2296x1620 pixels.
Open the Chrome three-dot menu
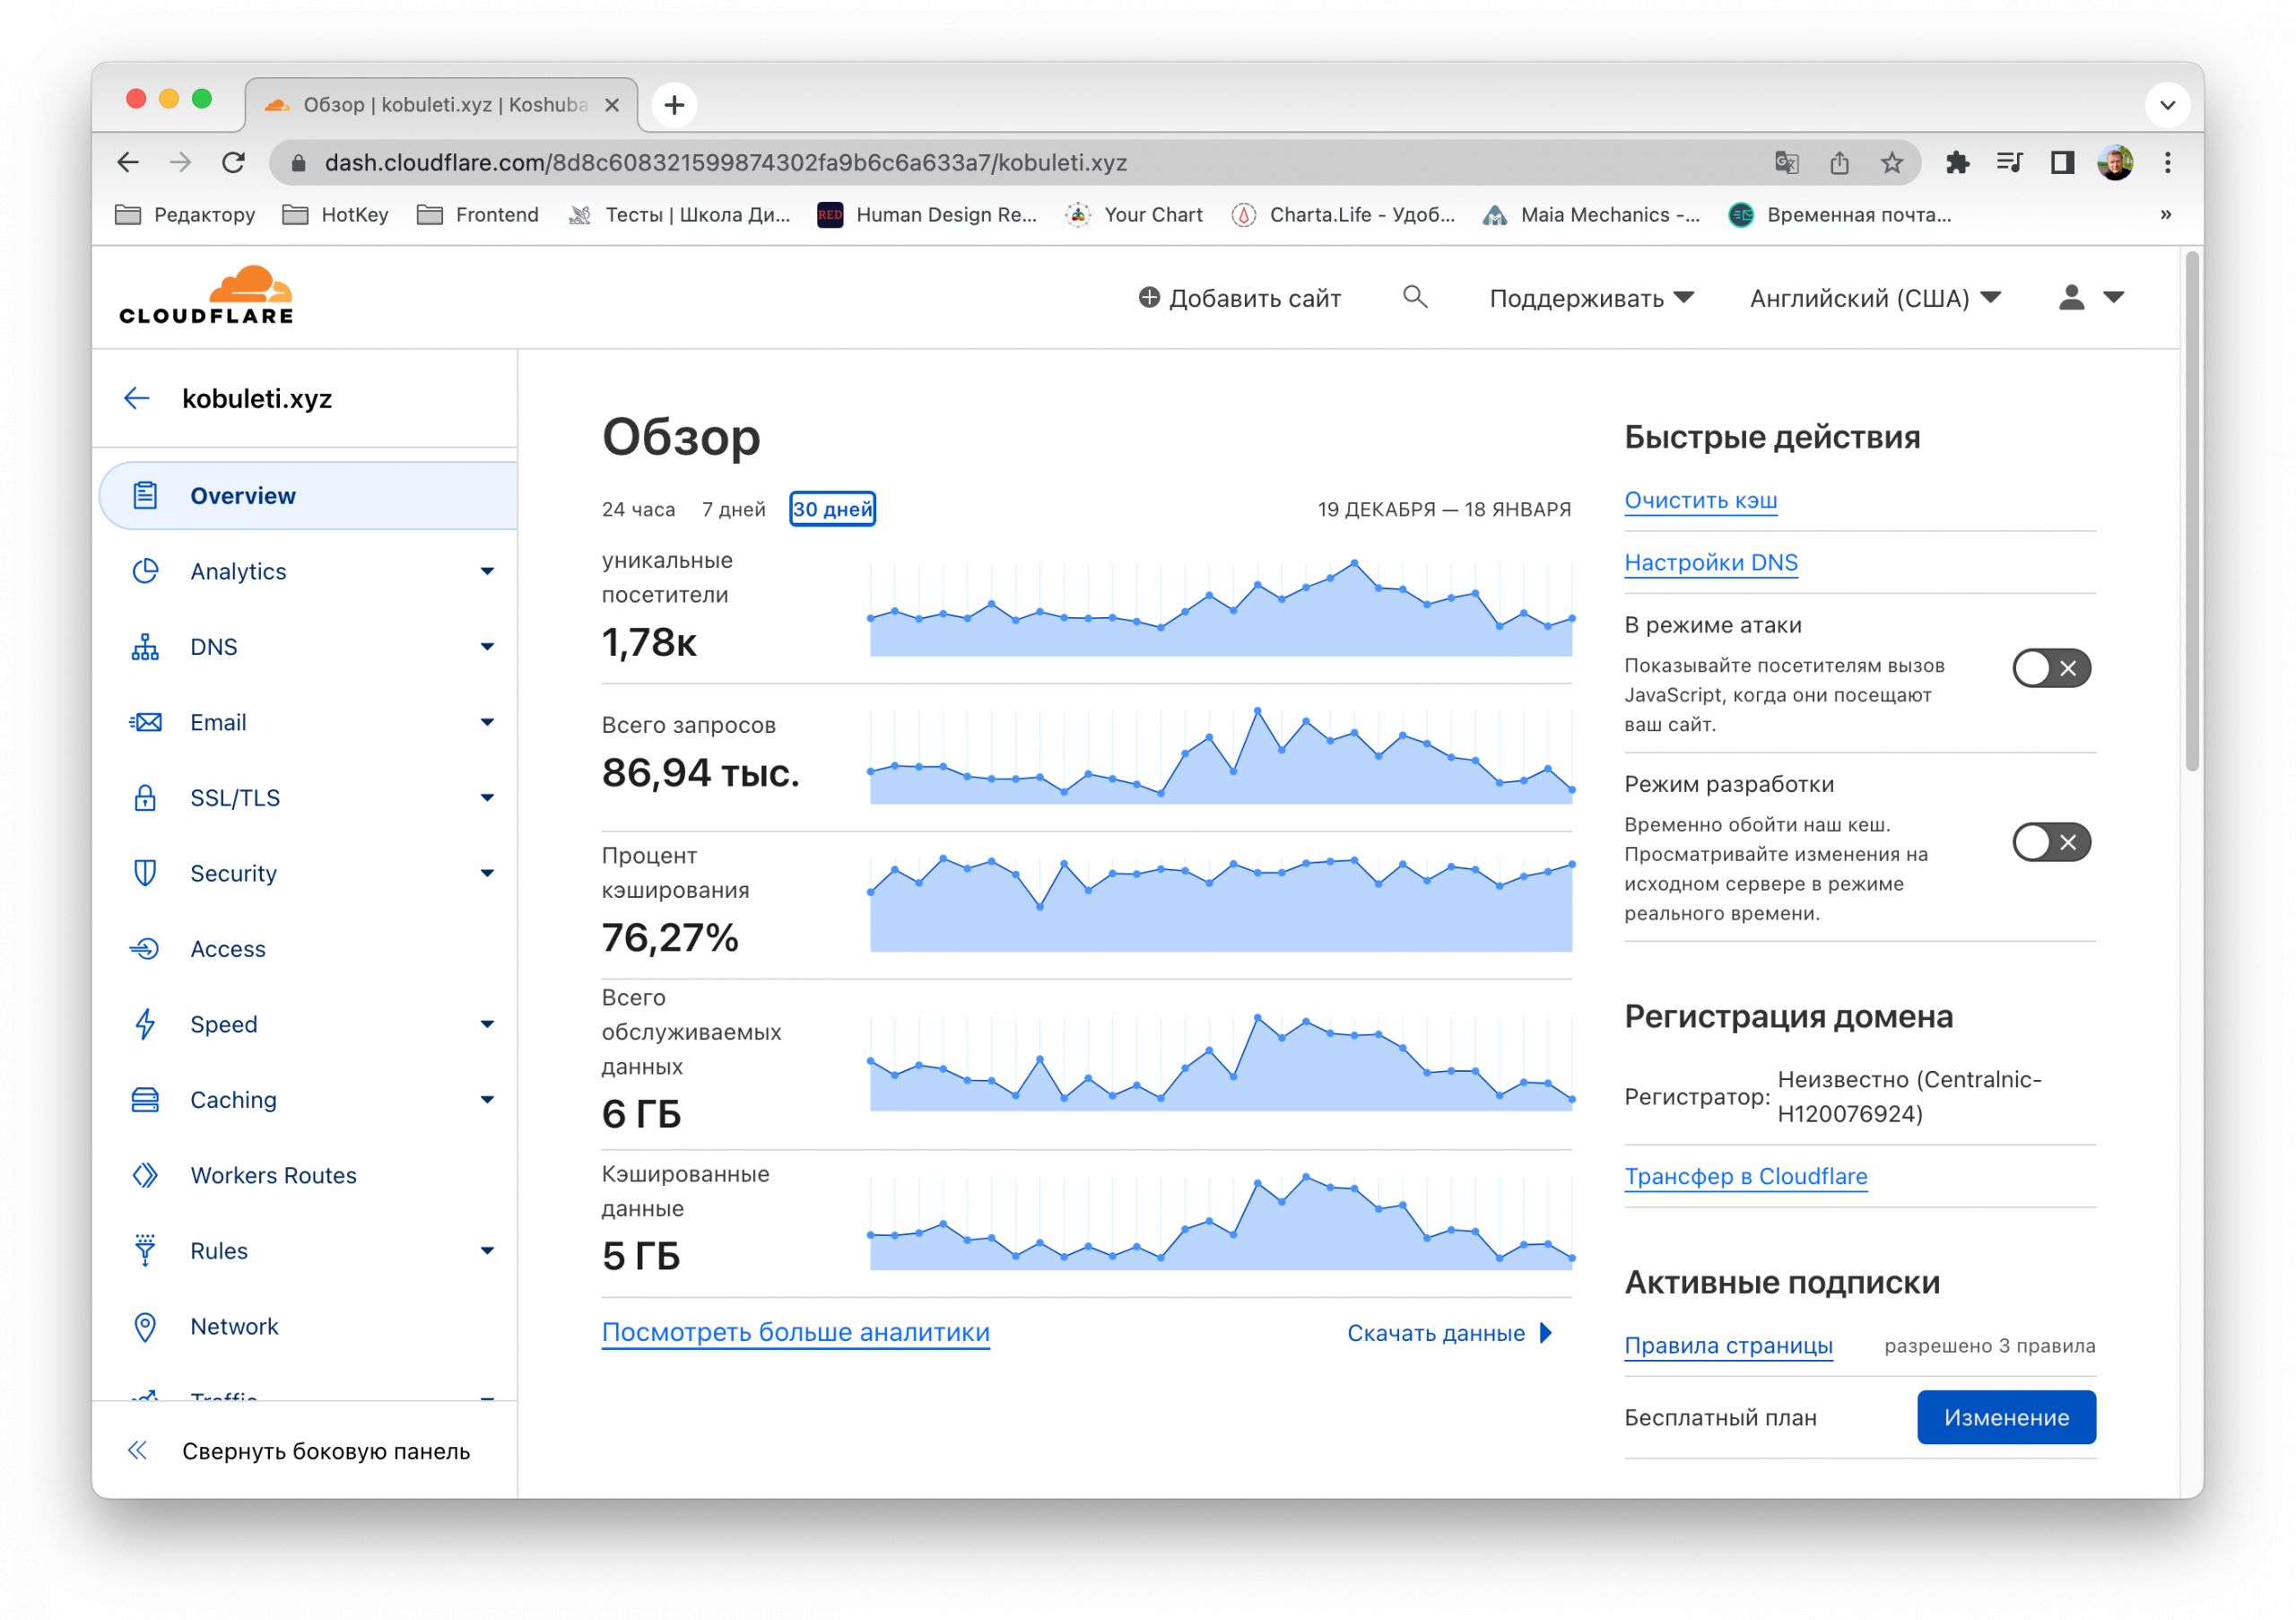[x=2167, y=162]
